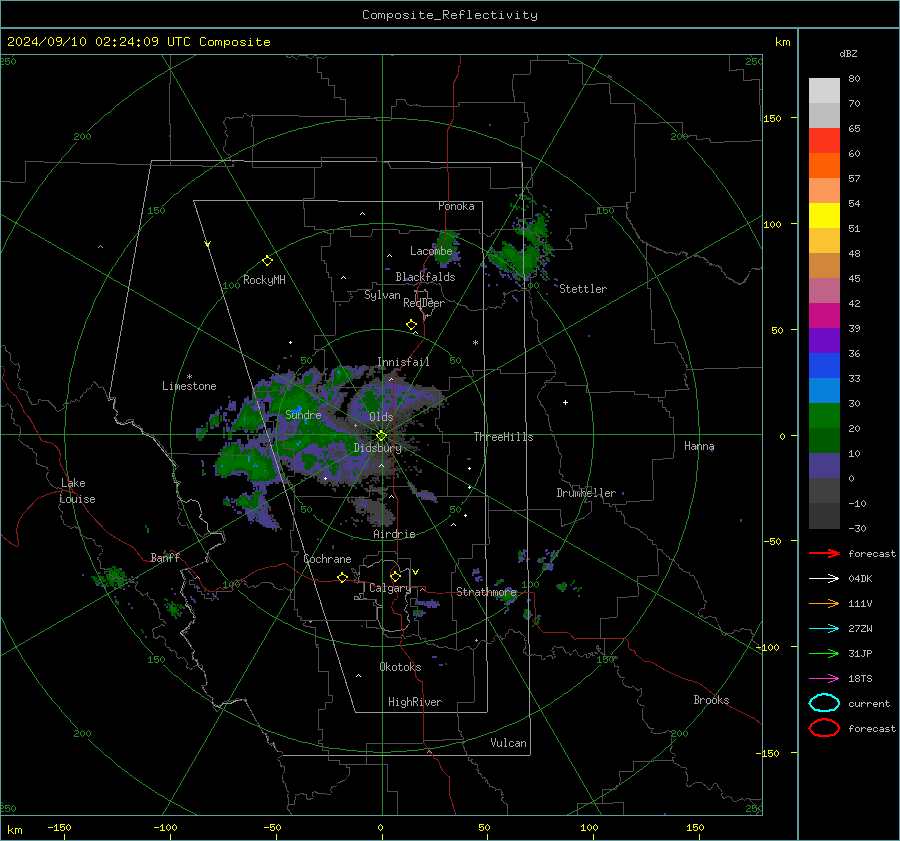Click the yellow diamond marker above Calgary

click(x=395, y=576)
